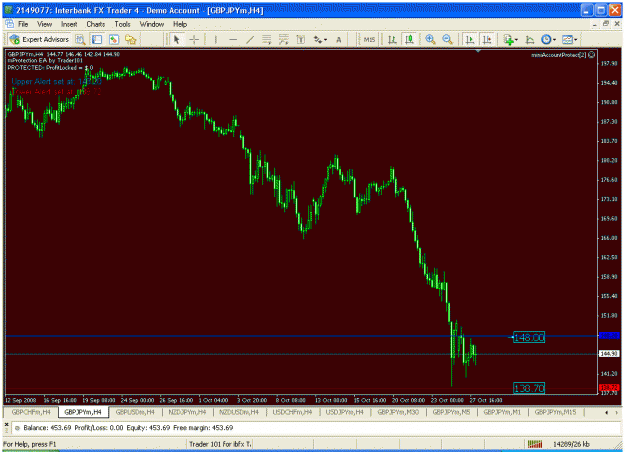Viewport: 625px width, 452px height.
Task: Open the Window menu
Action: pos(151,24)
